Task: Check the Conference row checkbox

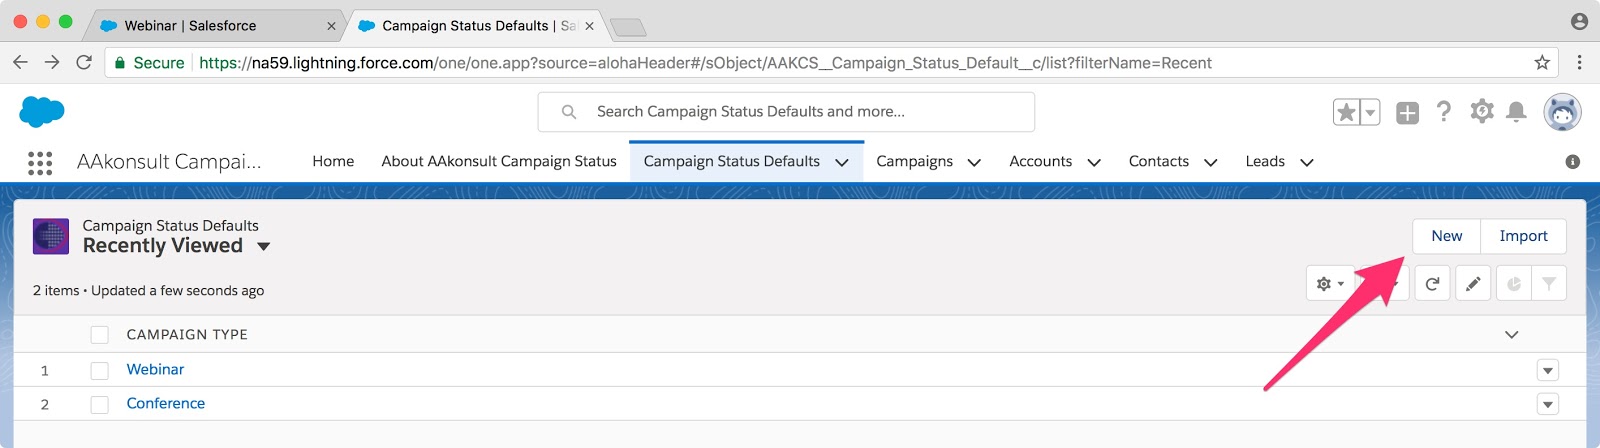Action: (x=99, y=404)
